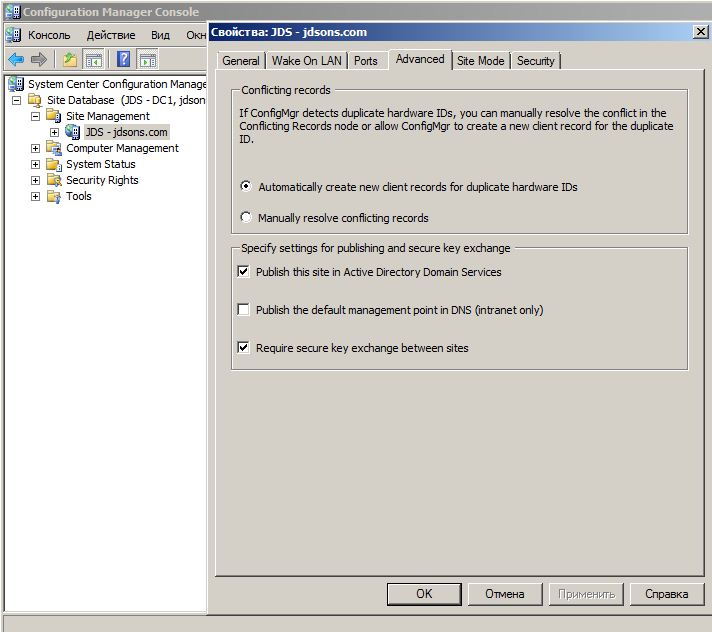Select Automatically create new client records option
Image resolution: width=712 pixels, height=632 pixels.
(x=246, y=186)
